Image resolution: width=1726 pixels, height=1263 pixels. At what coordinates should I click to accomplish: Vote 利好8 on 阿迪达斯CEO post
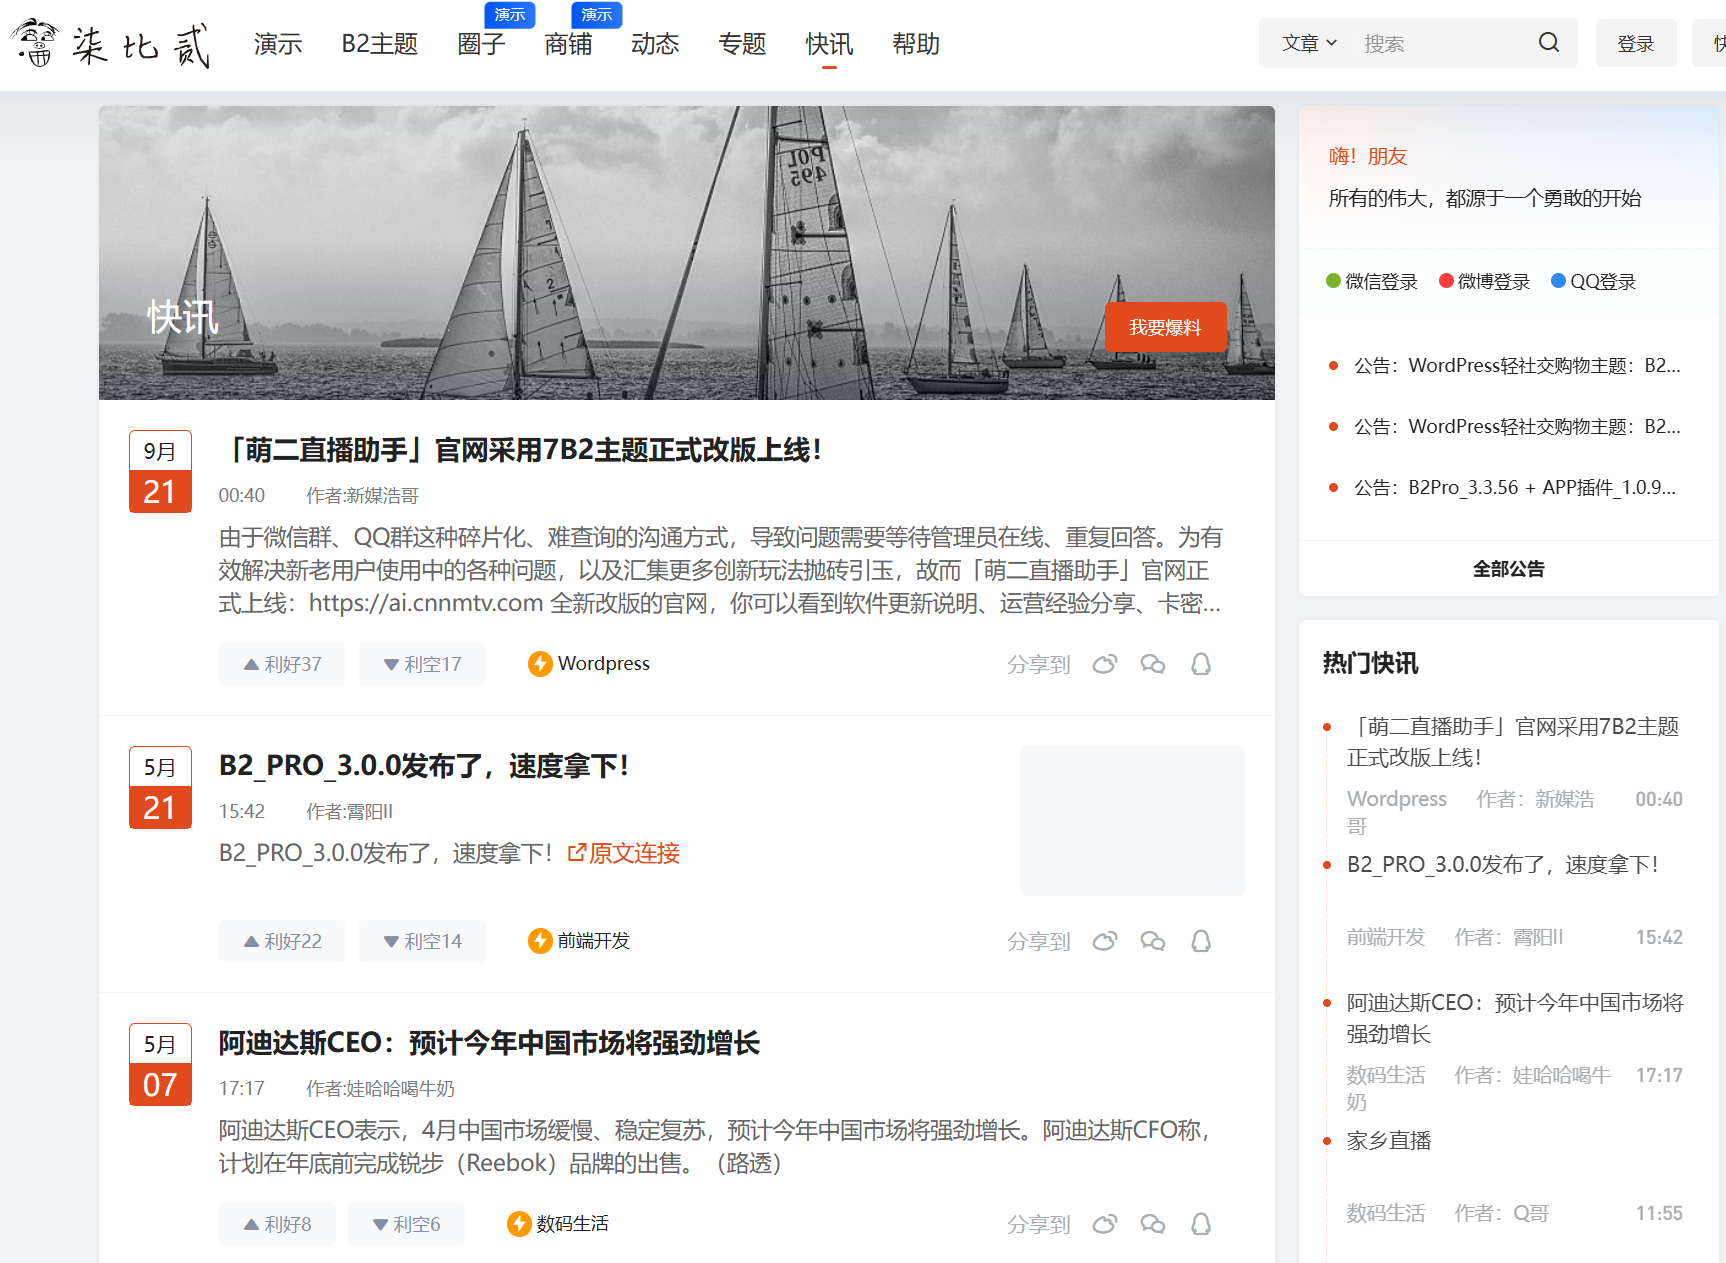[x=277, y=1224]
